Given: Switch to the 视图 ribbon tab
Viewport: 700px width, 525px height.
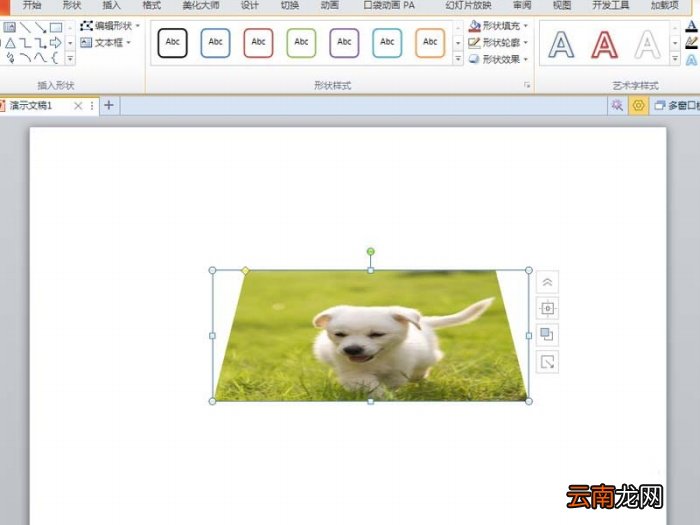Looking at the screenshot, I should 562,5.
